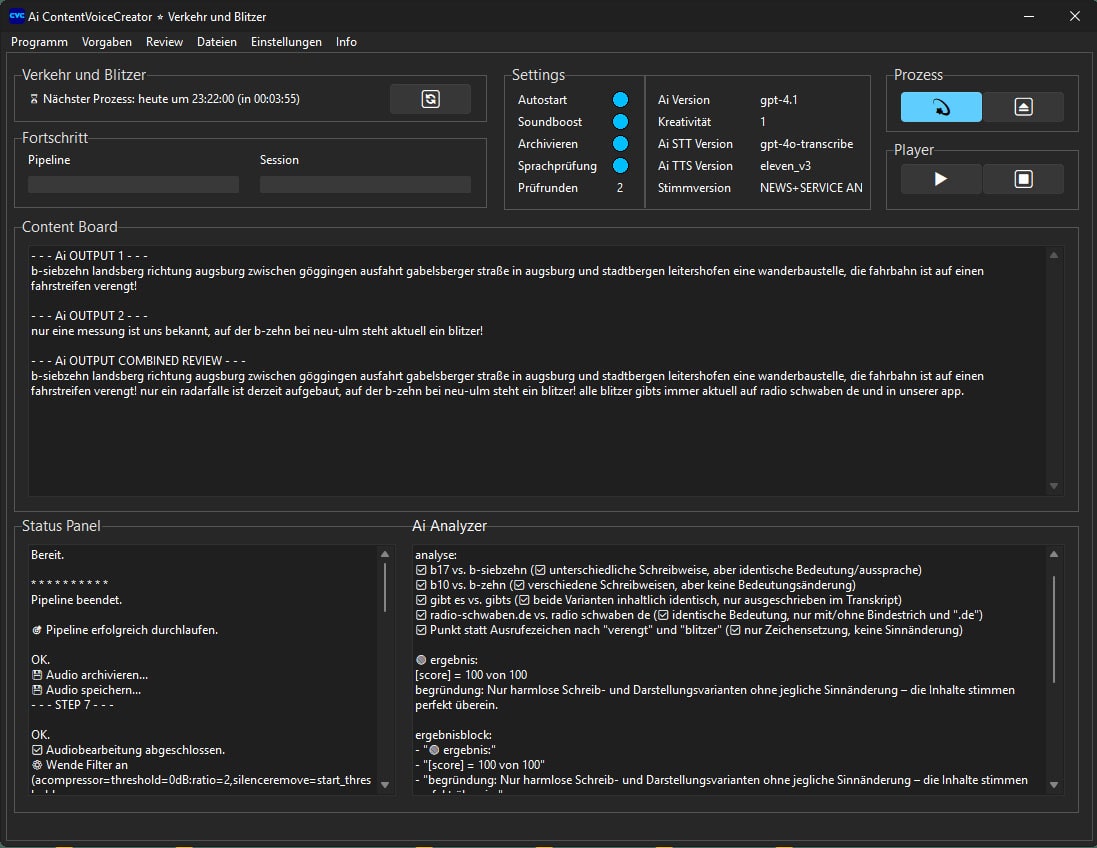Open the Info menu item
1097x848 pixels.
(x=346, y=42)
